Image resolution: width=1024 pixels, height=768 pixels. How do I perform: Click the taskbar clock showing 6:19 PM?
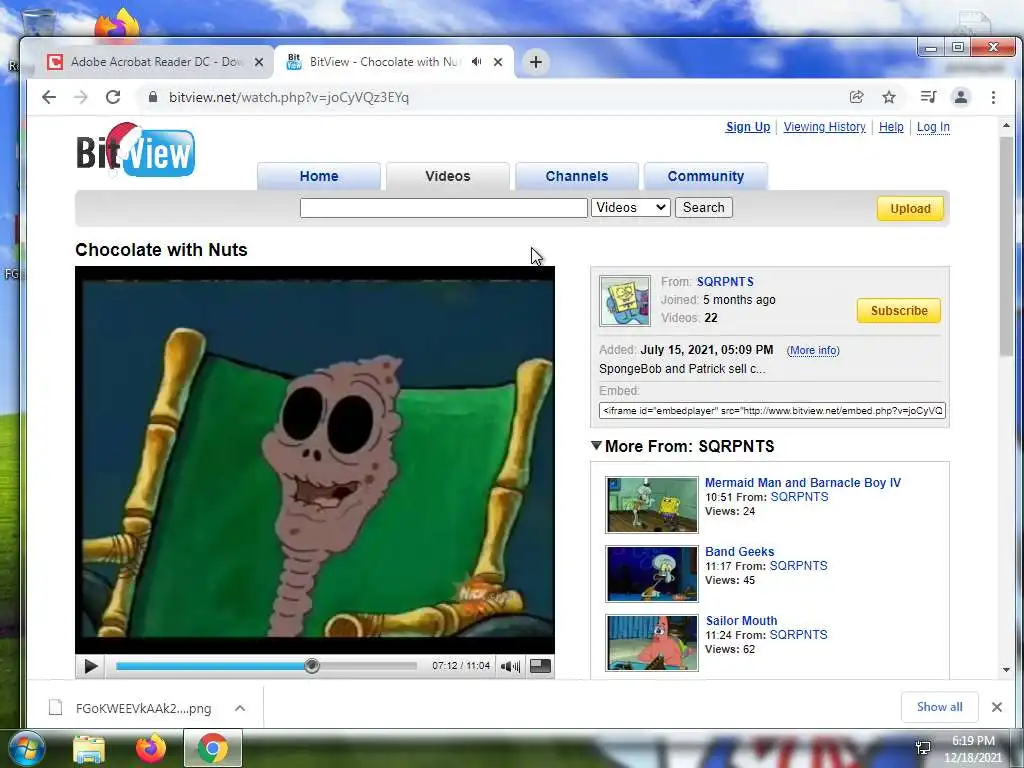coord(973,749)
